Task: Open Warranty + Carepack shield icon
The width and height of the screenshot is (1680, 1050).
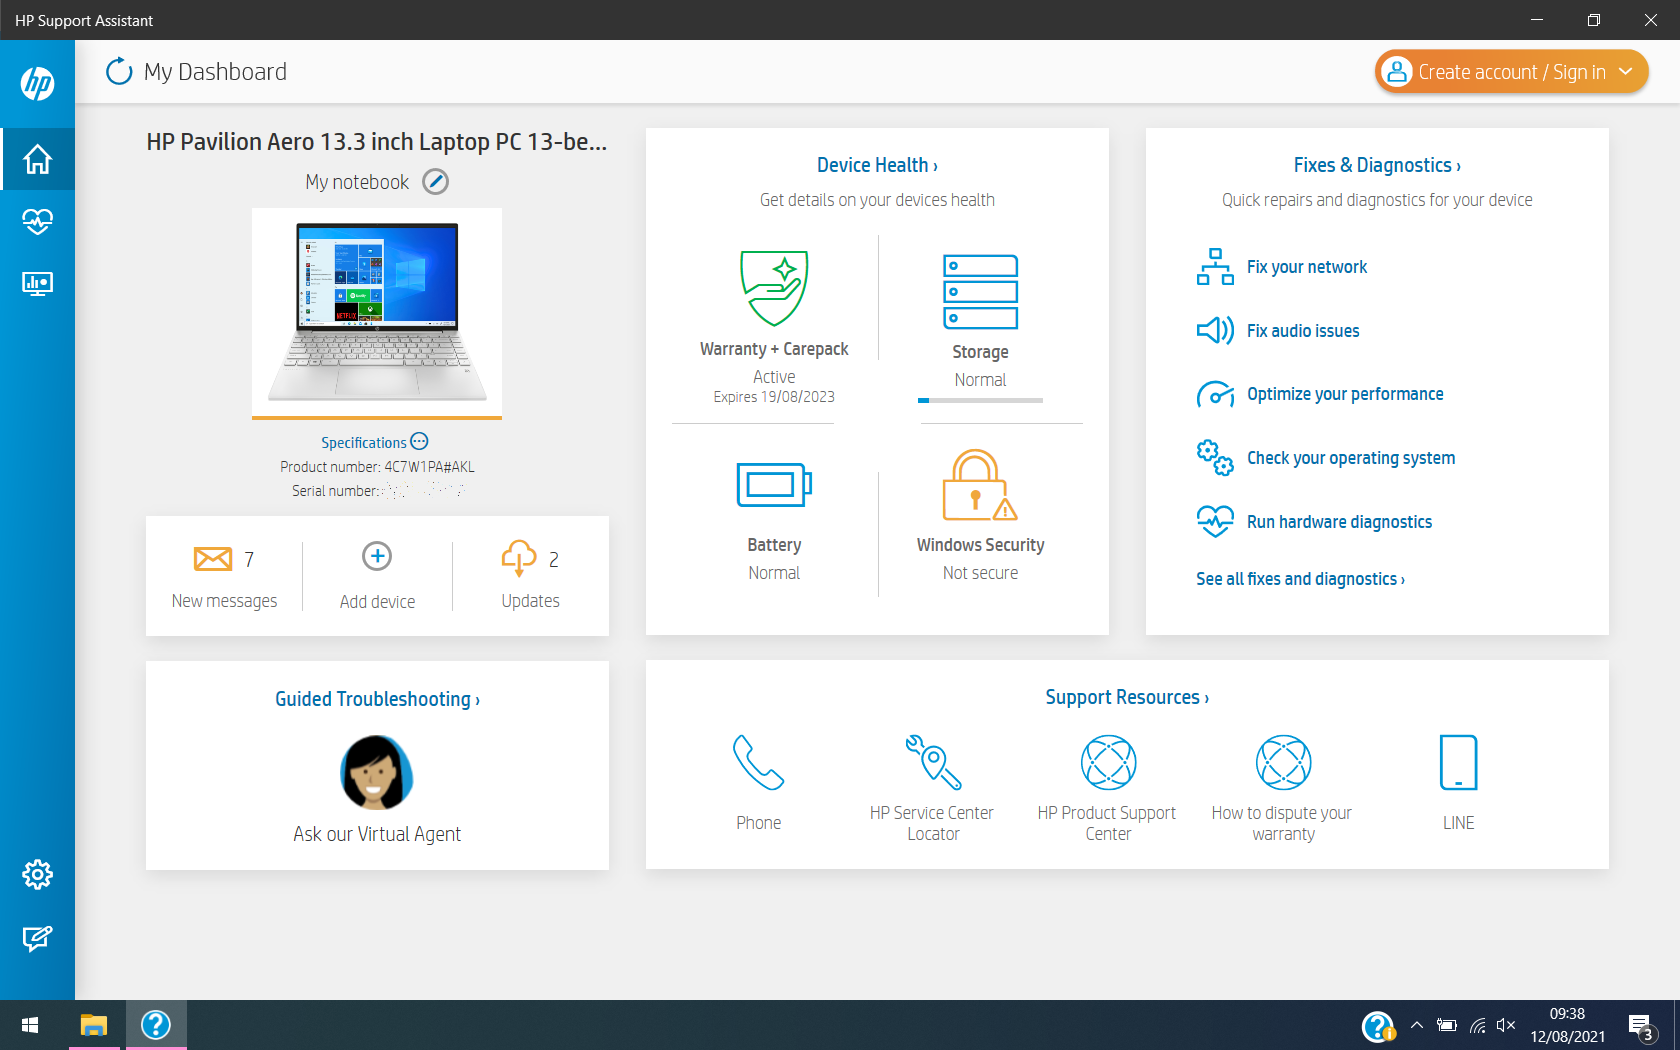Action: coord(774,288)
